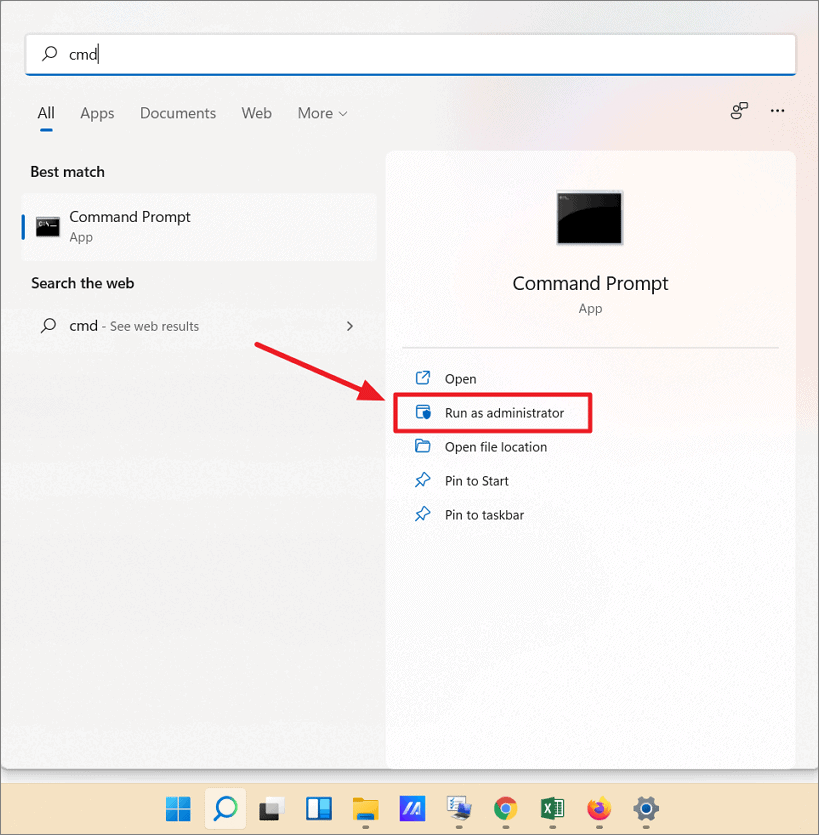Open Settings from the taskbar gear icon
Image resolution: width=819 pixels, height=835 pixels.
(645, 809)
